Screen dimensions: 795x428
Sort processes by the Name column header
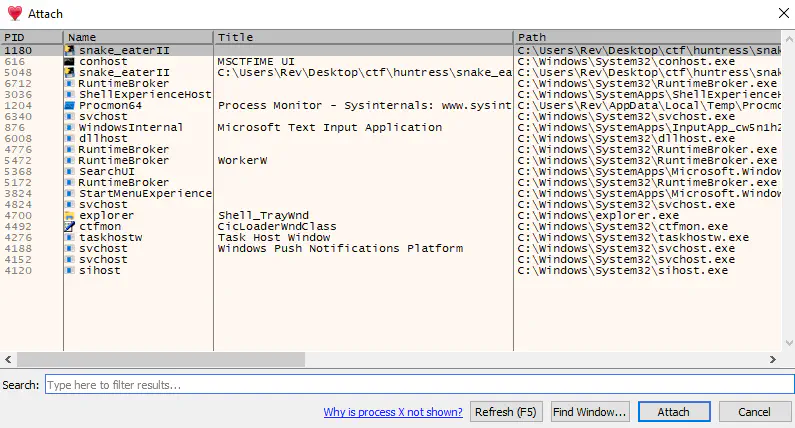tap(138, 37)
